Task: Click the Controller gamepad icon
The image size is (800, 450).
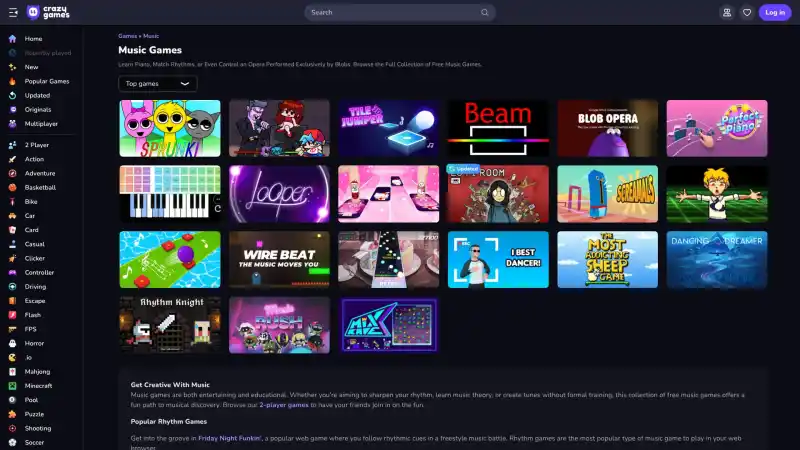Action: pyautogui.click(x=12, y=272)
